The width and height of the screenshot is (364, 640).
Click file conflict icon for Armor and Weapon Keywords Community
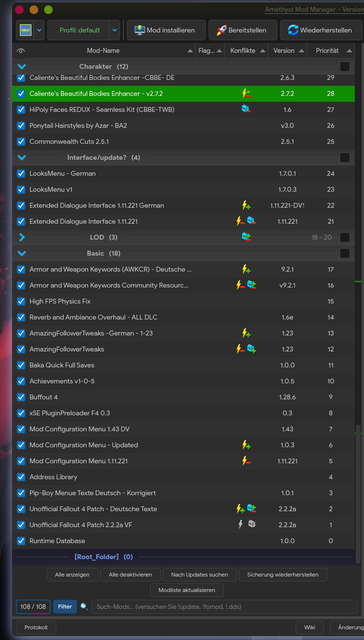[x=251, y=285]
